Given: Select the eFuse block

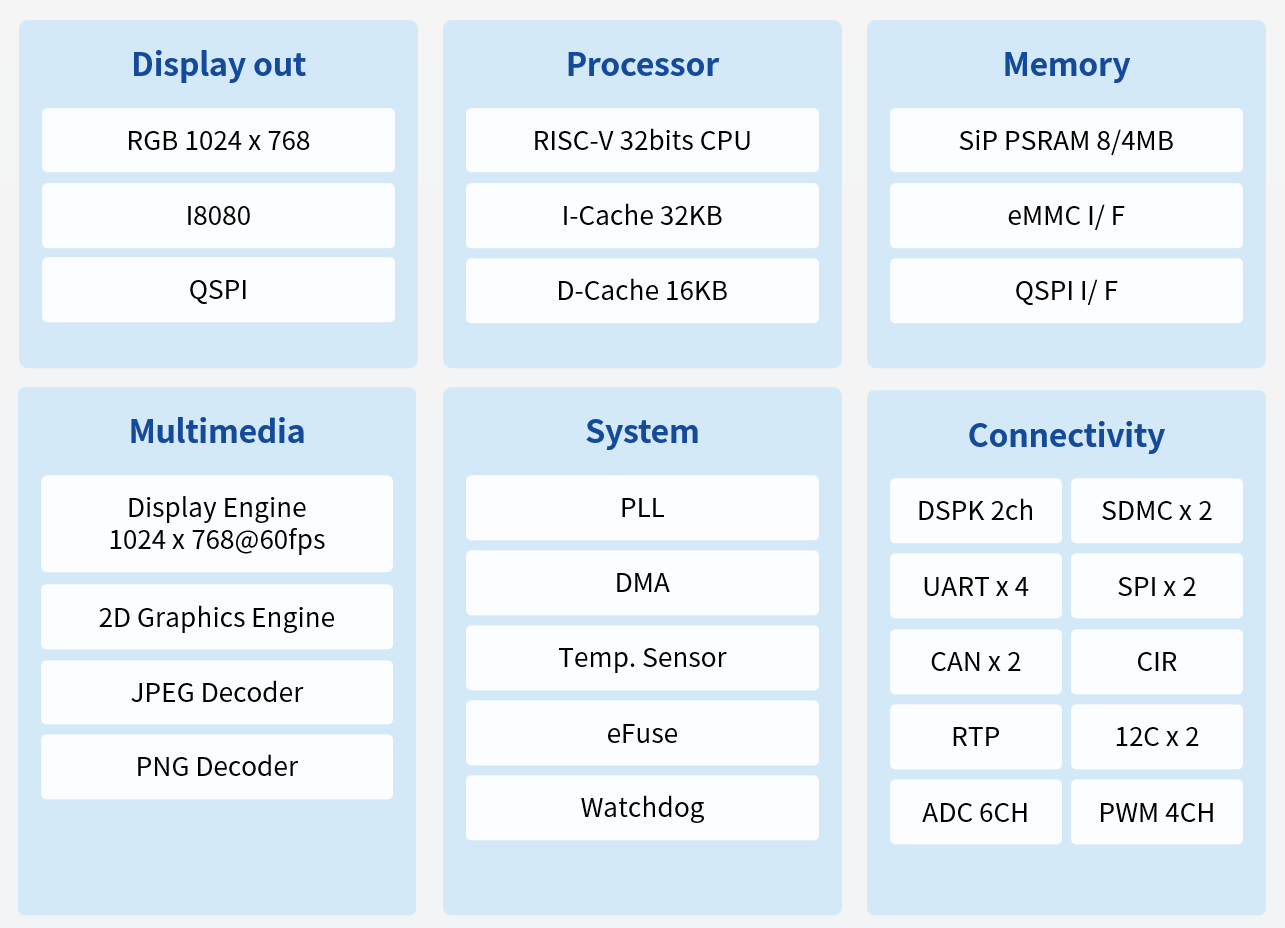Looking at the screenshot, I should 642,733.
